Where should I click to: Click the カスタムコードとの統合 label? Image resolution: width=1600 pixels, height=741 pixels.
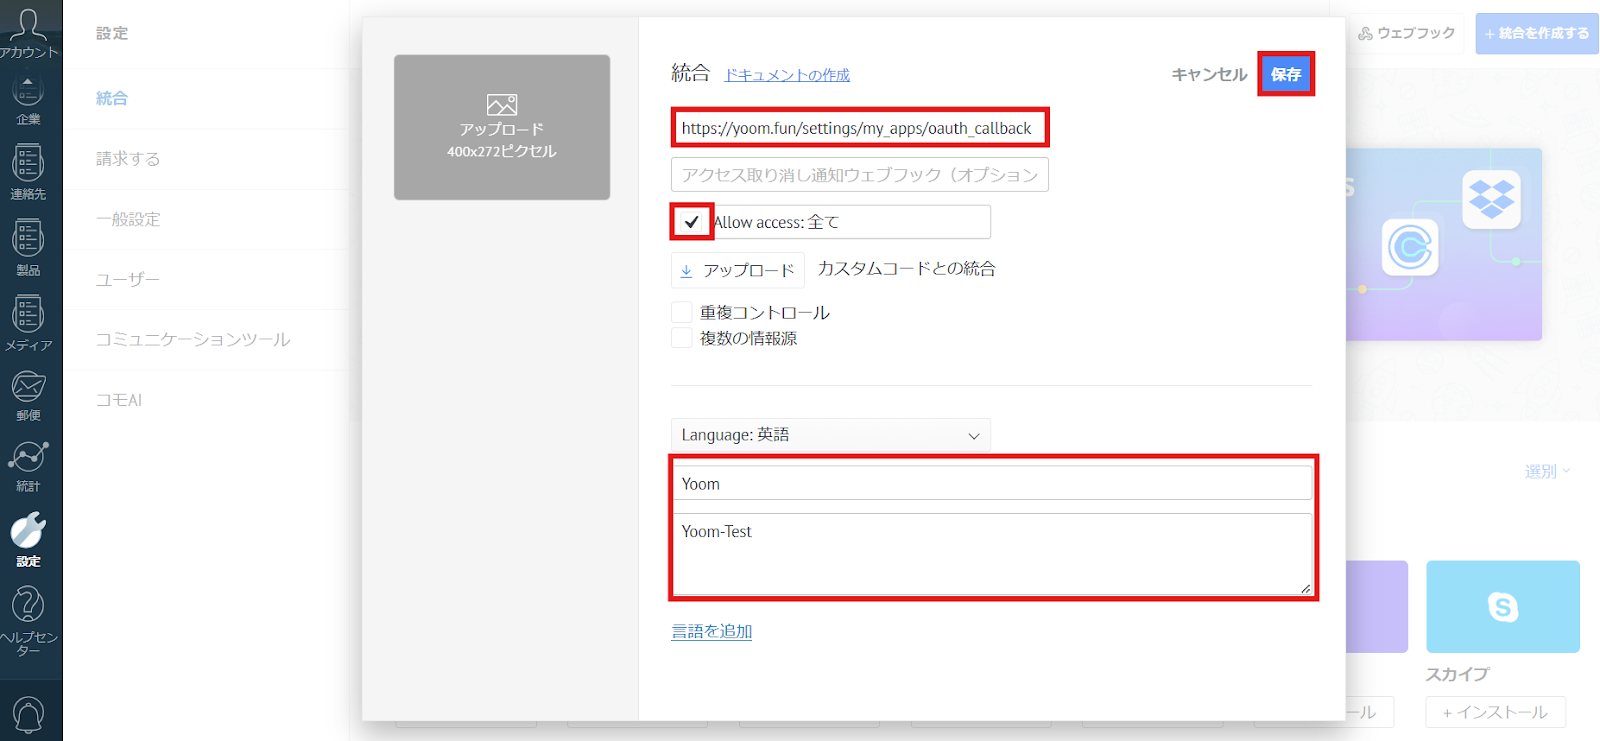tap(906, 268)
